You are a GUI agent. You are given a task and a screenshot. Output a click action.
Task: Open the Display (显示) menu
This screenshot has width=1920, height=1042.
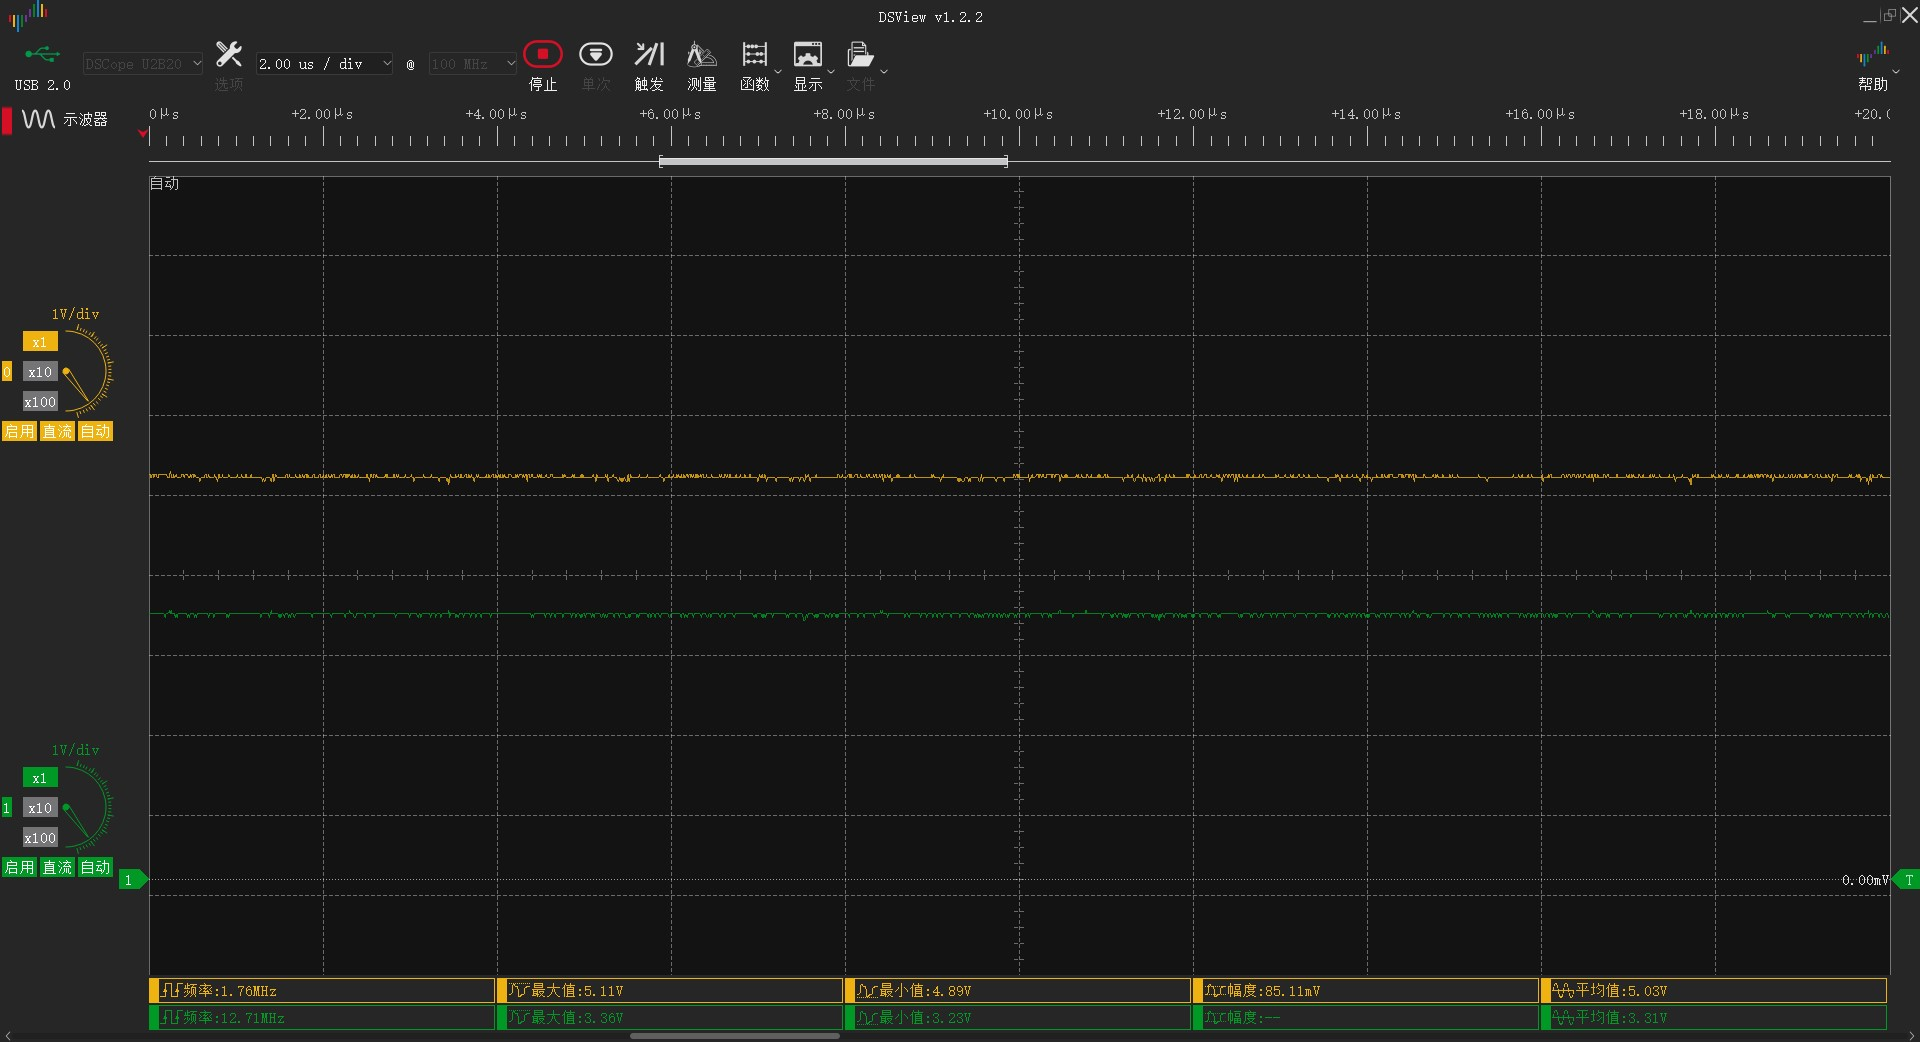pyautogui.click(x=808, y=66)
